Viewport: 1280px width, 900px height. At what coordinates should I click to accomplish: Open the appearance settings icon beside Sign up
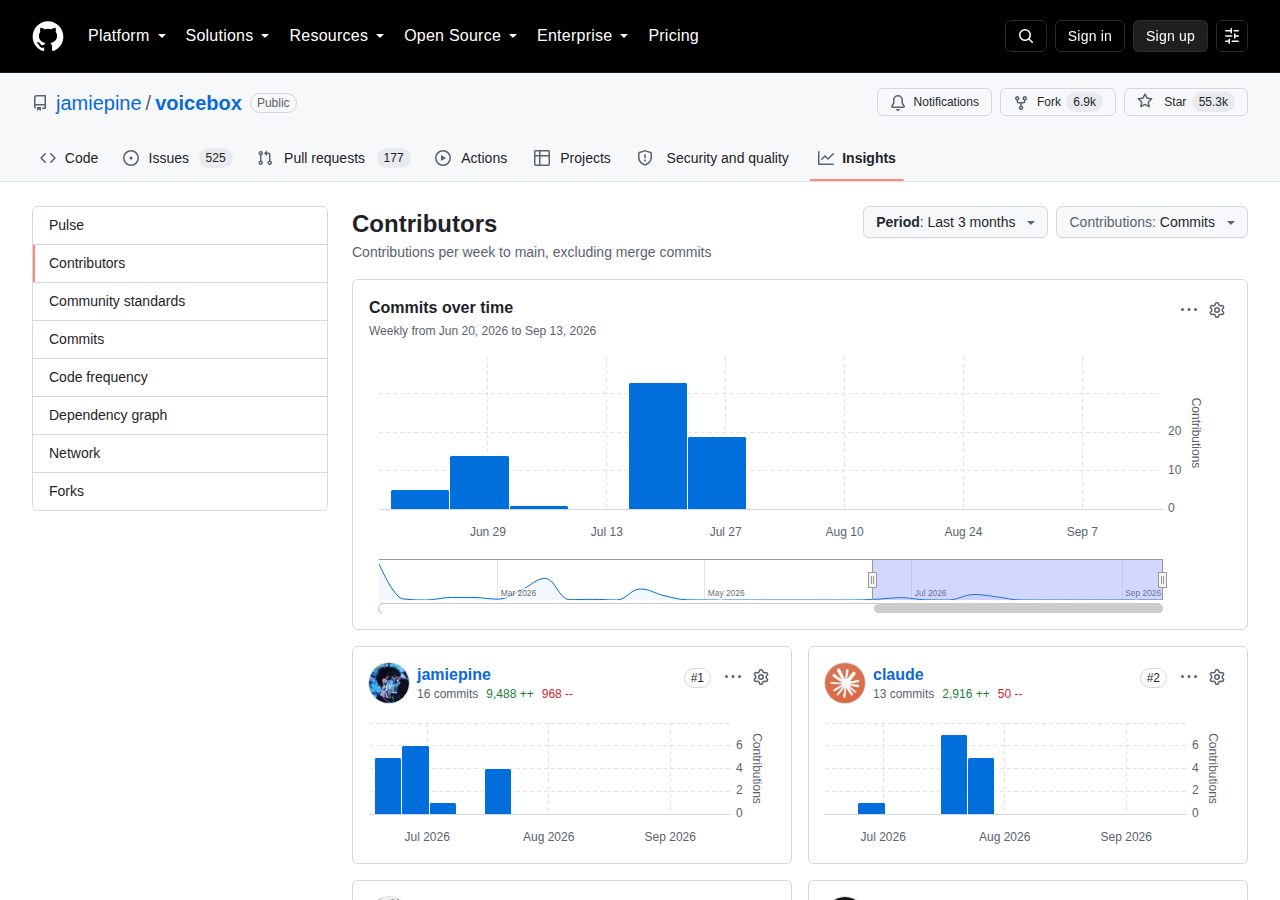coord(1232,36)
